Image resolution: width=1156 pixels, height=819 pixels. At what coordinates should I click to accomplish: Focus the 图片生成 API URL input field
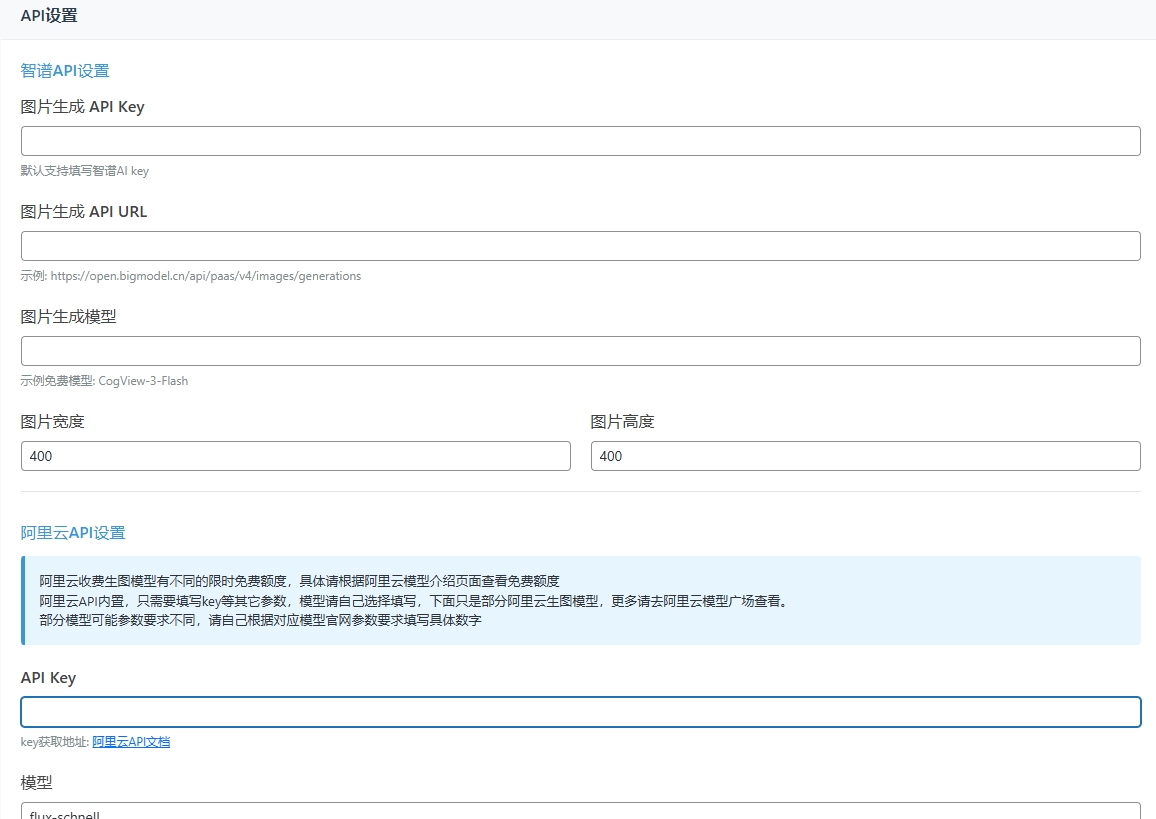coord(580,246)
